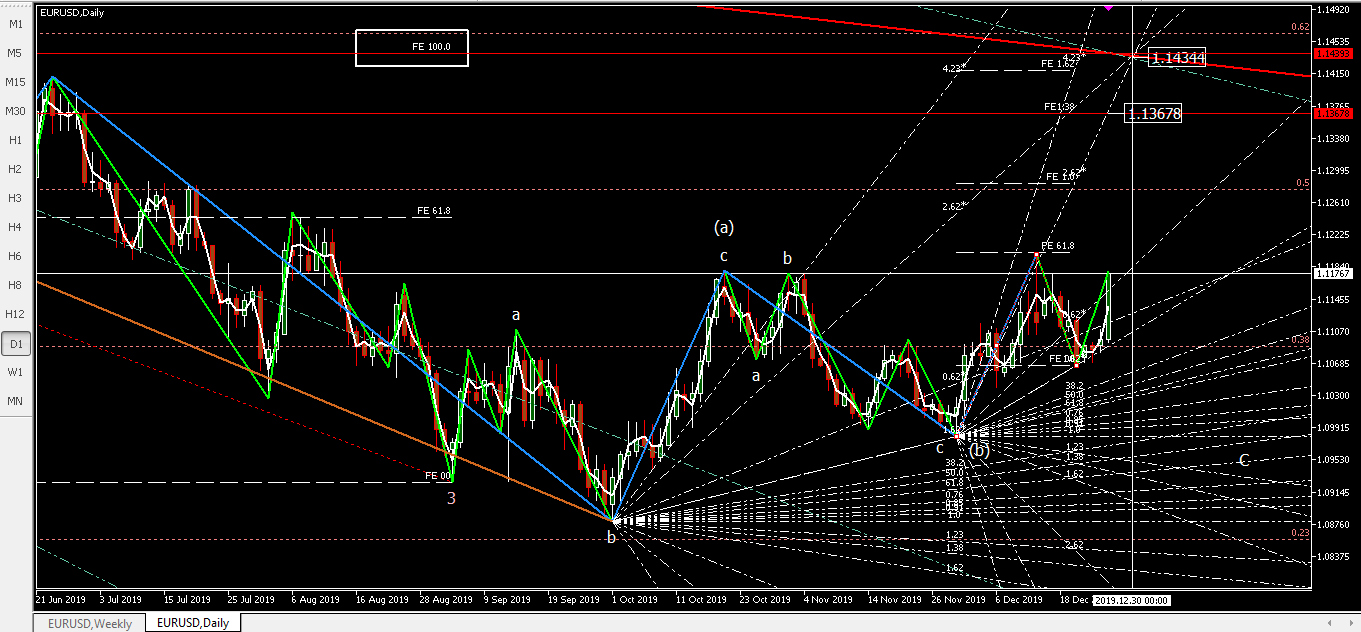Select the M30 timeframe button
Viewport: 1361px width, 632px height.
pos(15,111)
